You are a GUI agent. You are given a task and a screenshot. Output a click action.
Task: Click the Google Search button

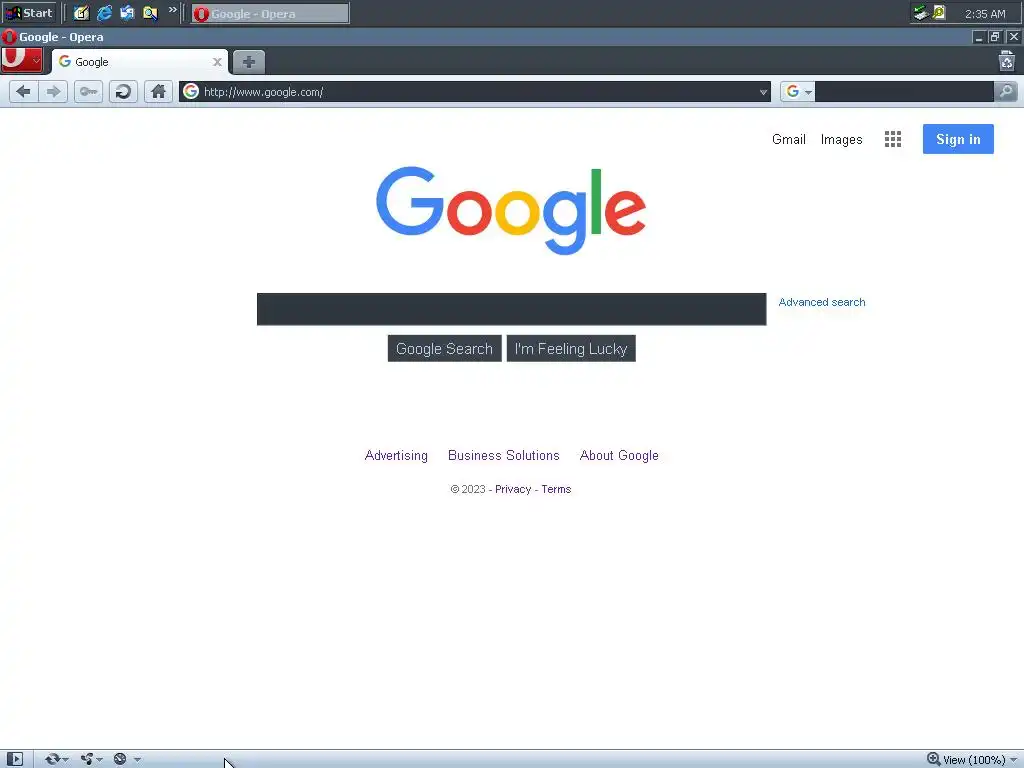coord(445,349)
